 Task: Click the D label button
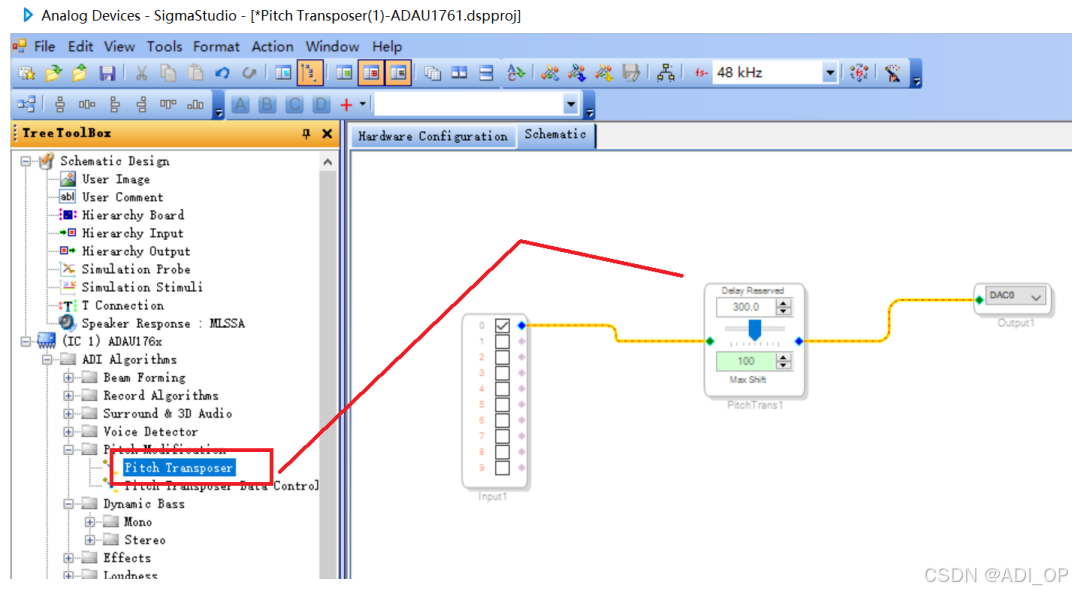coord(321,105)
